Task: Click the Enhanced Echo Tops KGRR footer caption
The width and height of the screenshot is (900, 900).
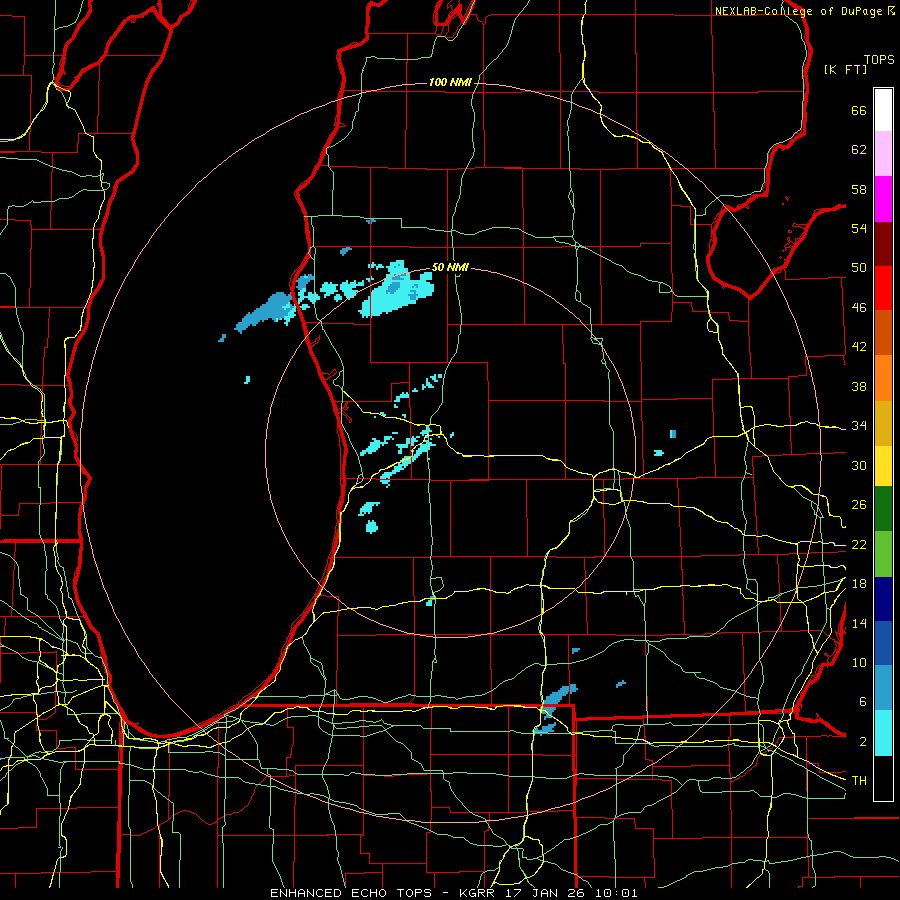Action: coord(453,893)
